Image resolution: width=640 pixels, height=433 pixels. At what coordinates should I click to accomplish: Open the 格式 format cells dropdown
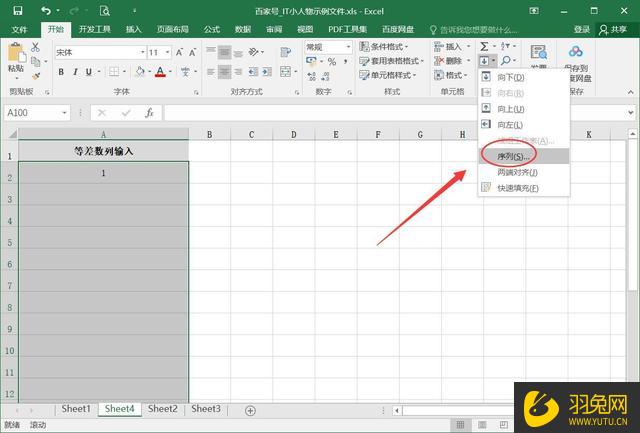[451, 75]
